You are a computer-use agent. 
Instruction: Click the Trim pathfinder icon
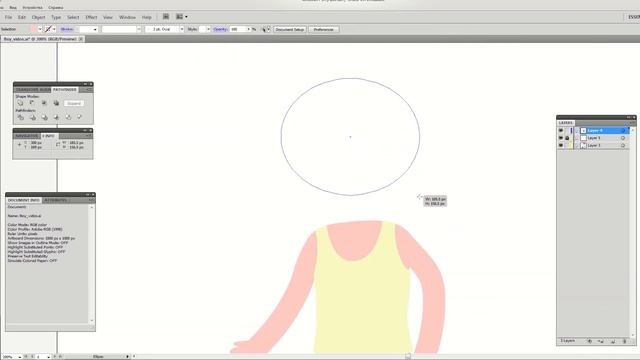[32, 118]
